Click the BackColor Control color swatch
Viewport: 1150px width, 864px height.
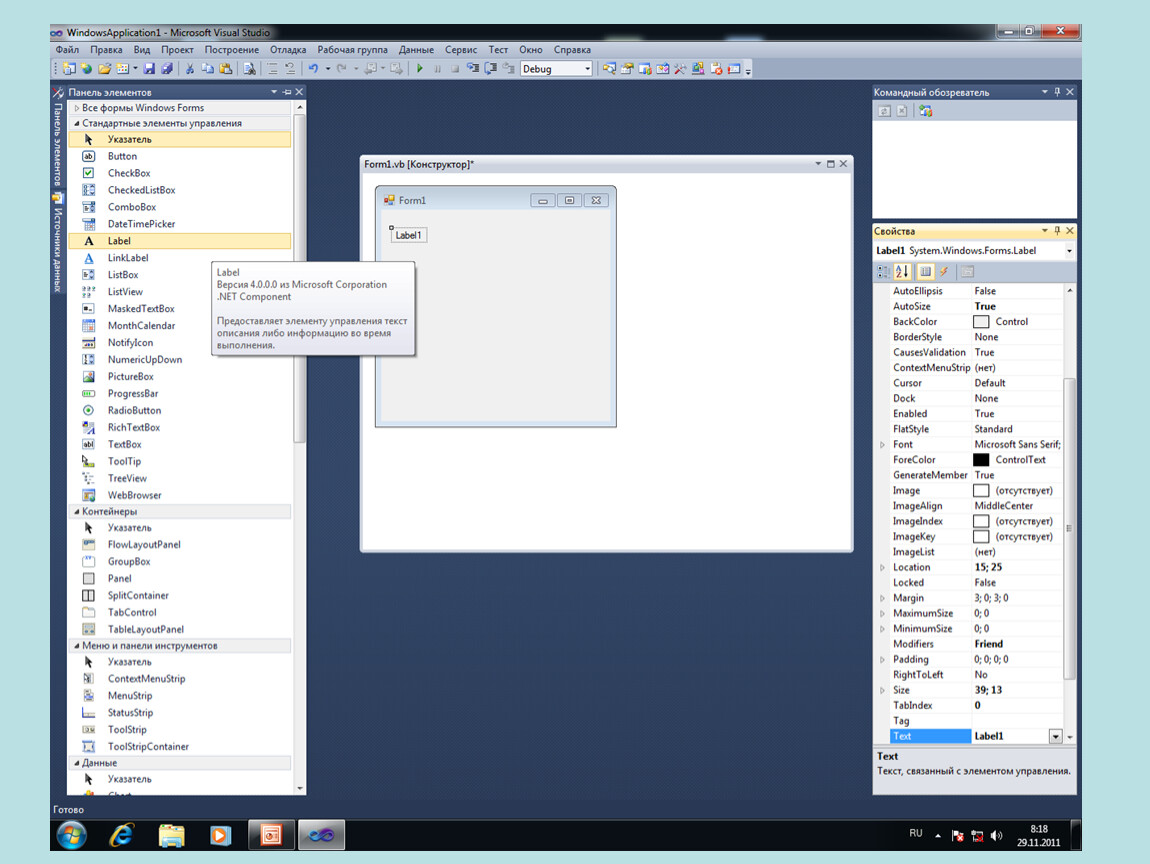[x=981, y=322]
